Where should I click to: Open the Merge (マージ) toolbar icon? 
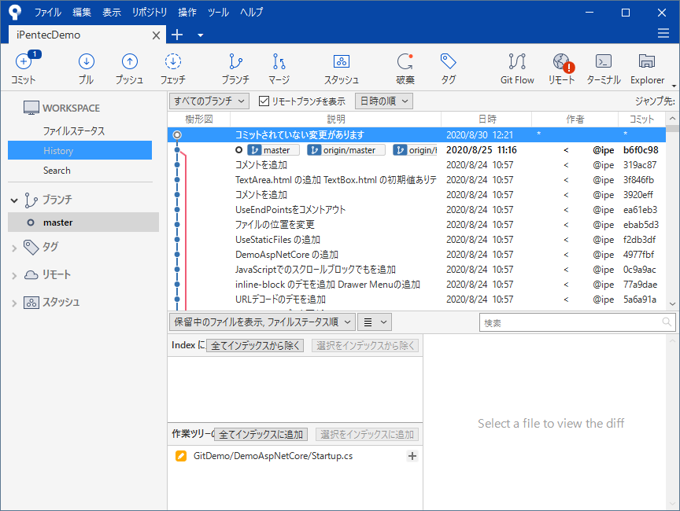(x=279, y=68)
